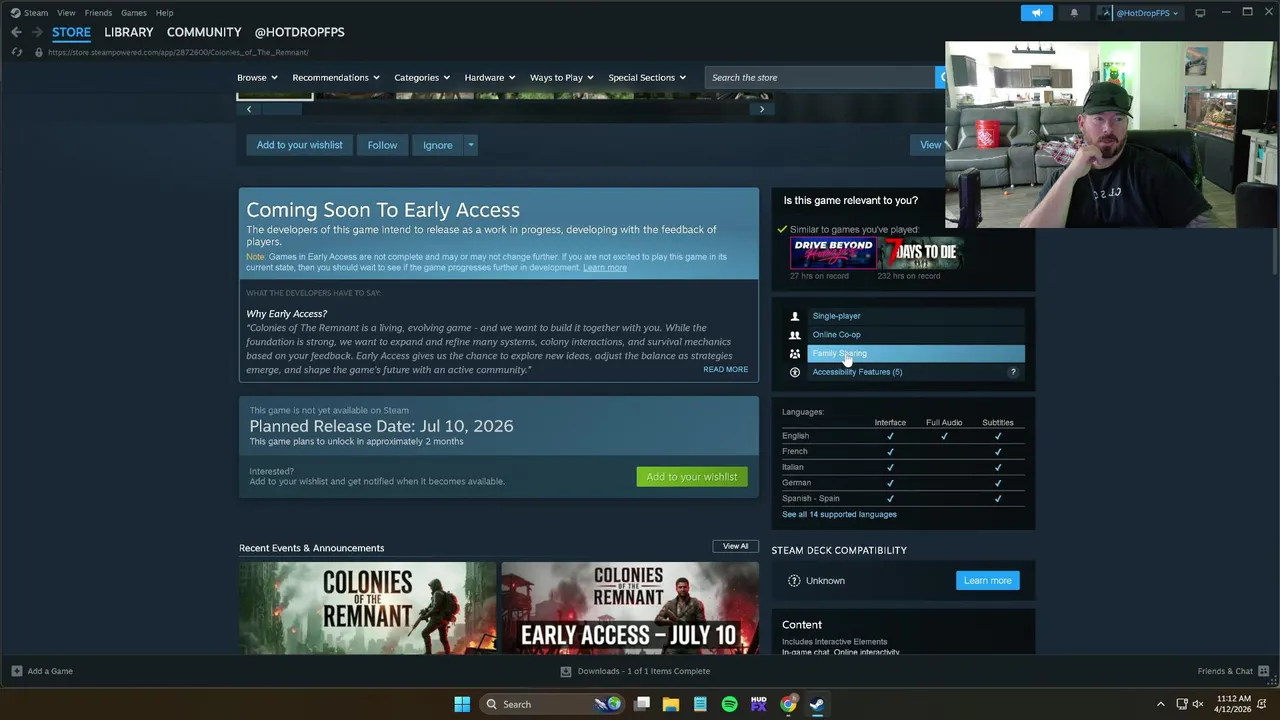Viewport: 1280px width, 720px height.
Task: Open the Steam menu
Action: [36, 13]
